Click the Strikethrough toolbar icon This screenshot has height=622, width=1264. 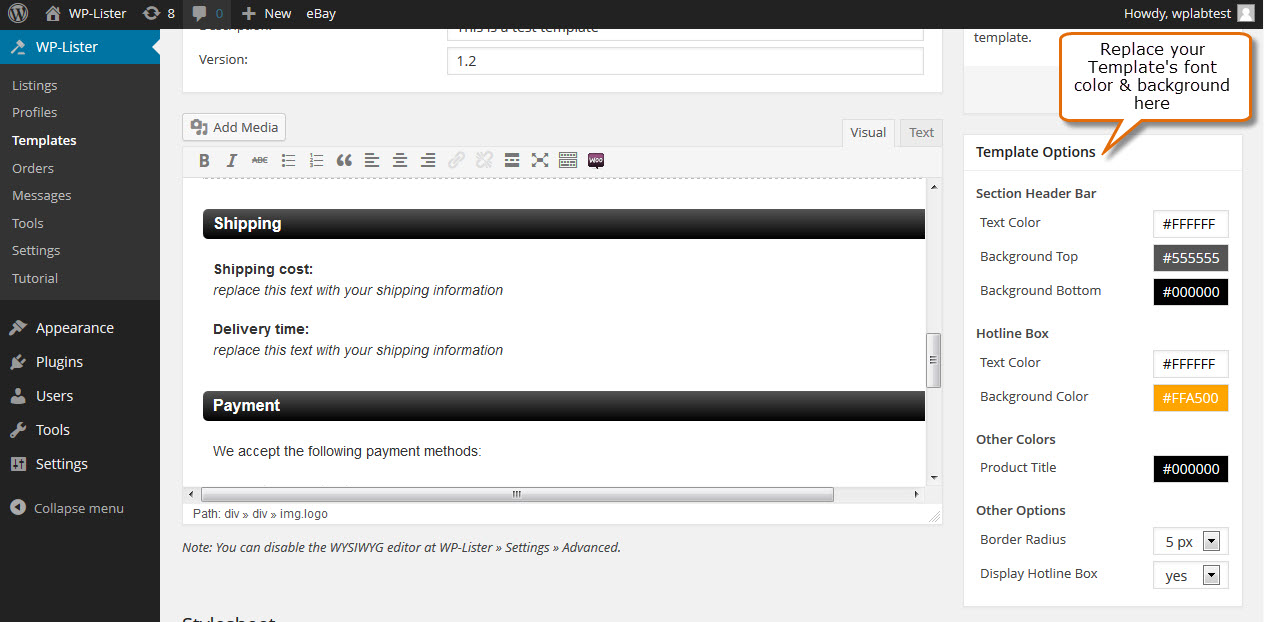coord(260,160)
